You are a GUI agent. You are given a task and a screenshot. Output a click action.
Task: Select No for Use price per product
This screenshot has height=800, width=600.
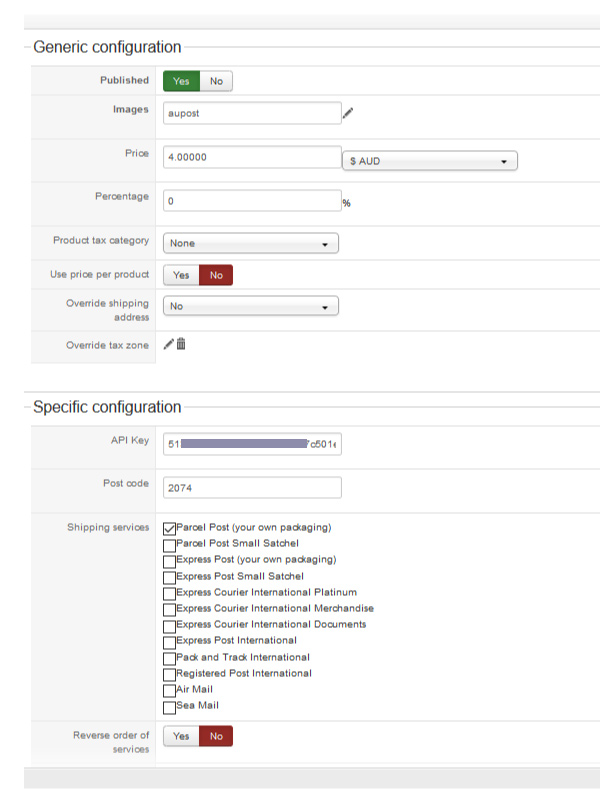[216, 275]
